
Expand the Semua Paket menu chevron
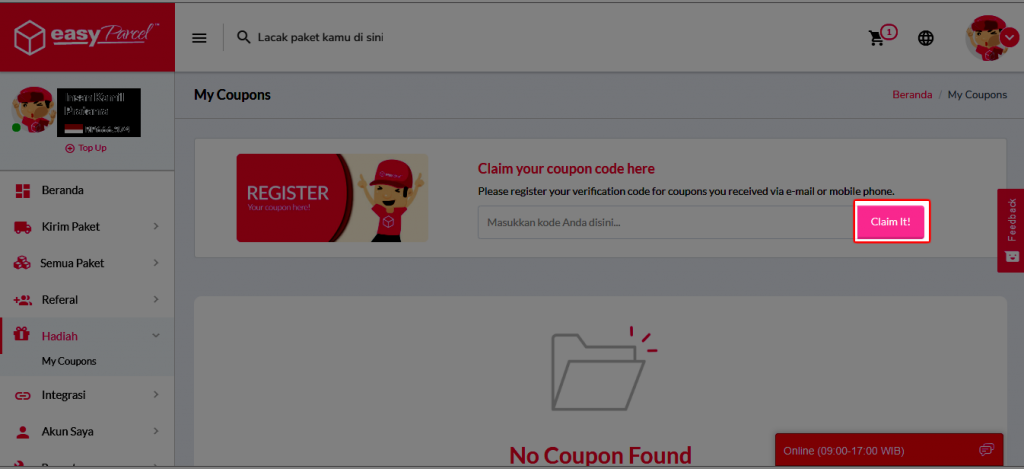click(156, 263)
